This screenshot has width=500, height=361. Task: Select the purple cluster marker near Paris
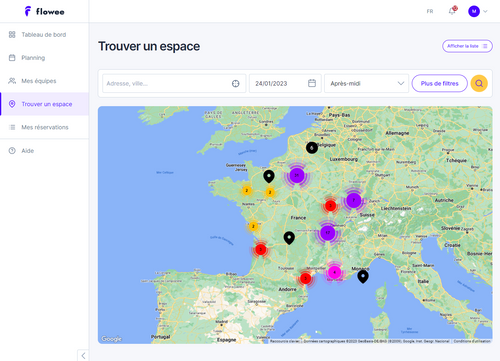297,175
